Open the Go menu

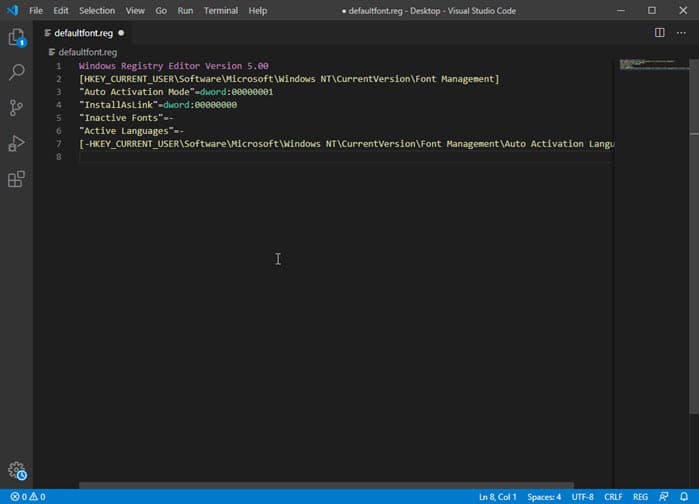161,10
